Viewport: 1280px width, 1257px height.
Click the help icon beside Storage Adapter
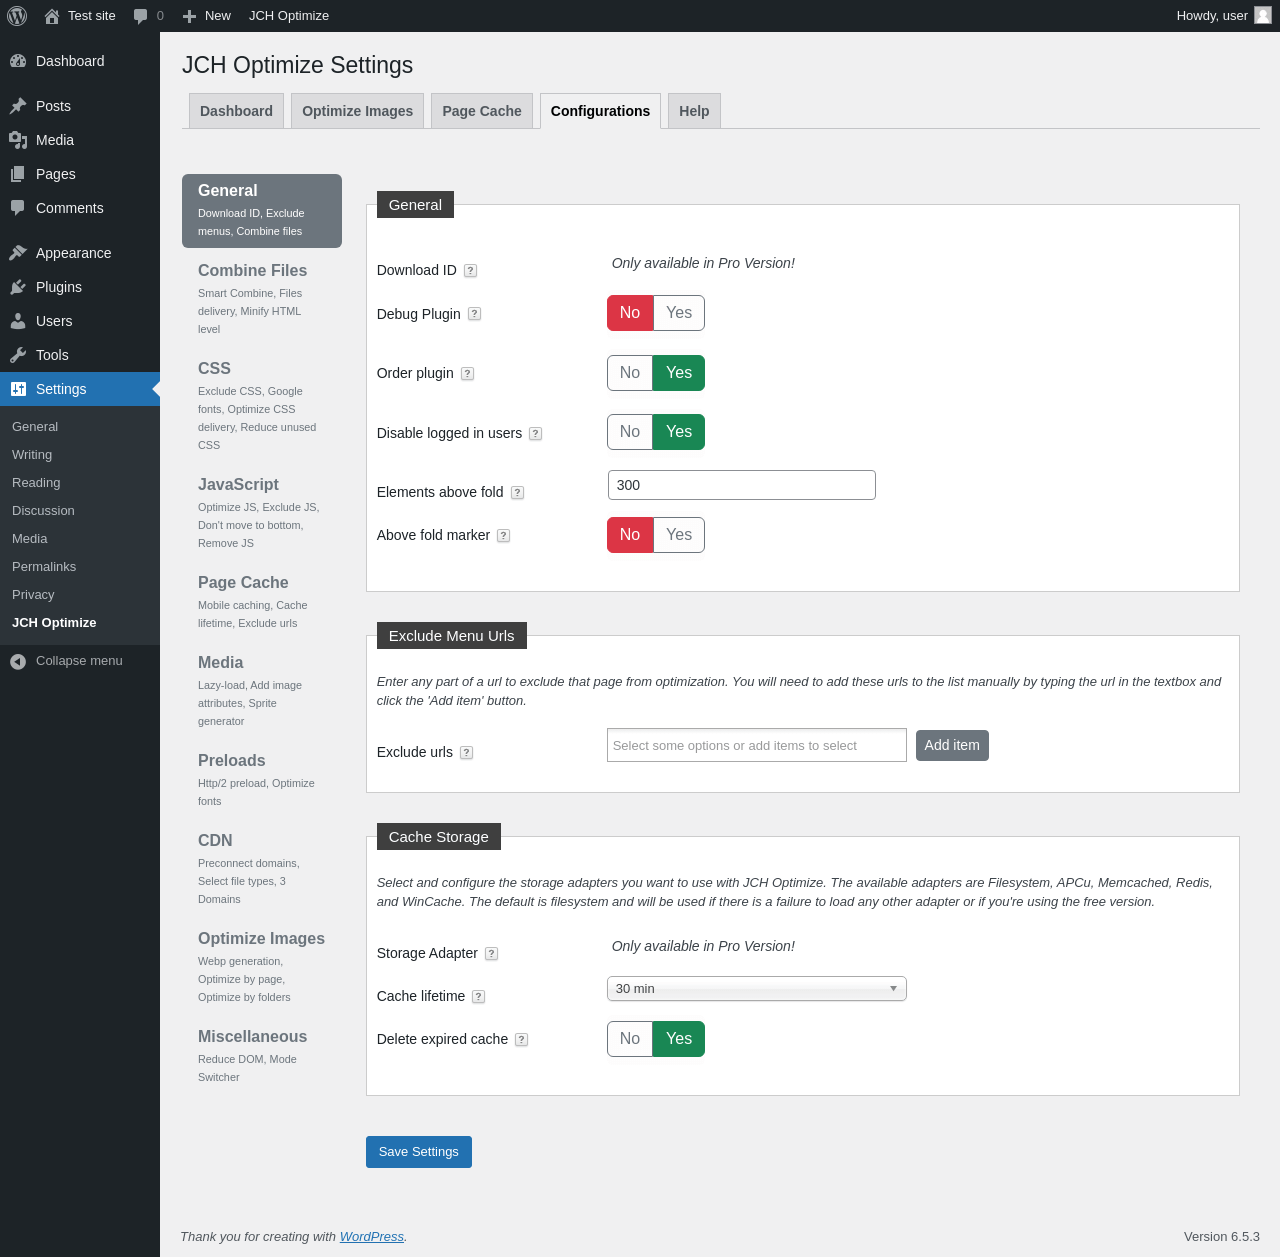491,954
